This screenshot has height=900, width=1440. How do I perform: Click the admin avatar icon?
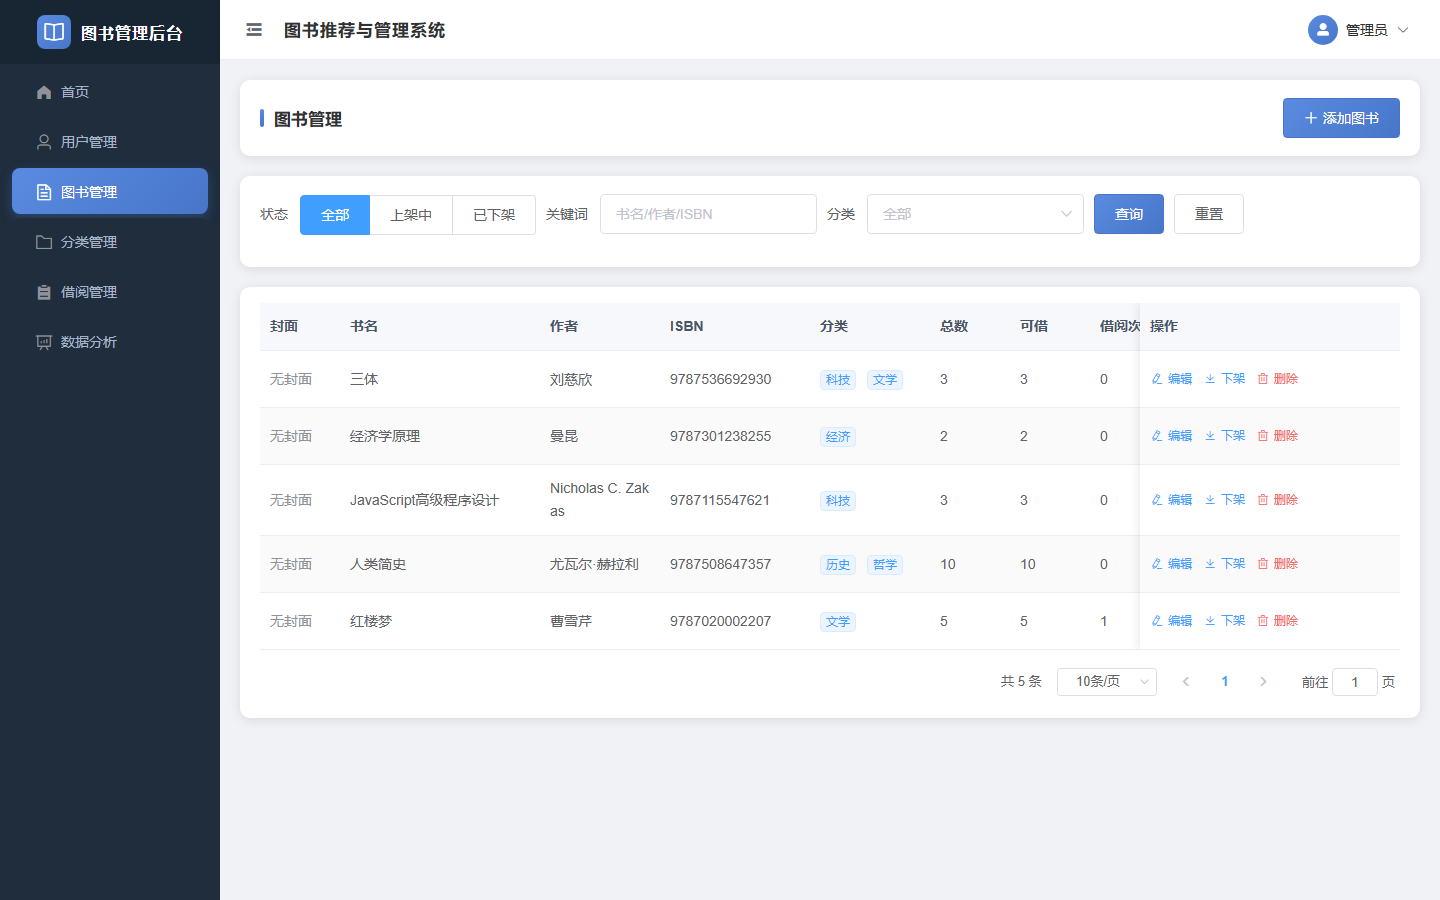[1323, 30]
